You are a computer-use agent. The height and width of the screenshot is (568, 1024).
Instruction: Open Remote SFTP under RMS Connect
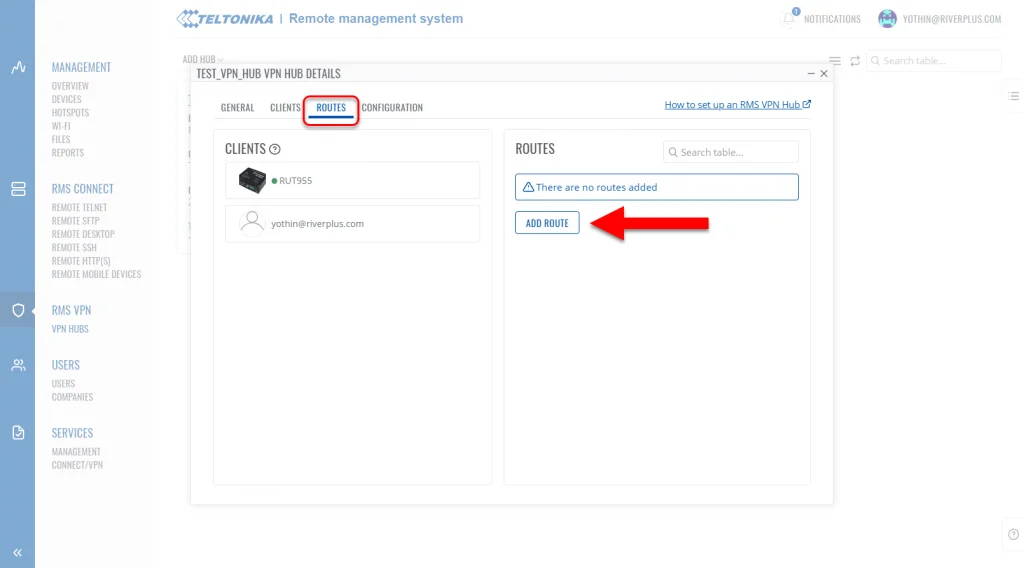(x=76, y=221)
